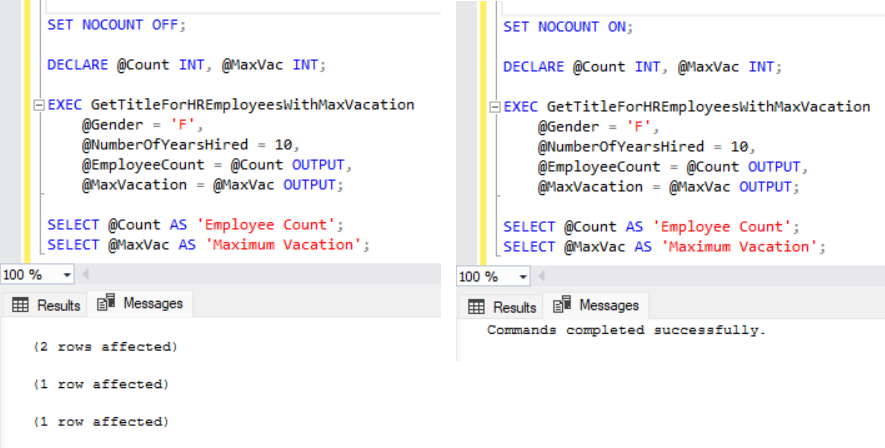Click 'Commands completed successfully.' message text
This screenshot has width=885, height=448.
tap(626, 330)
